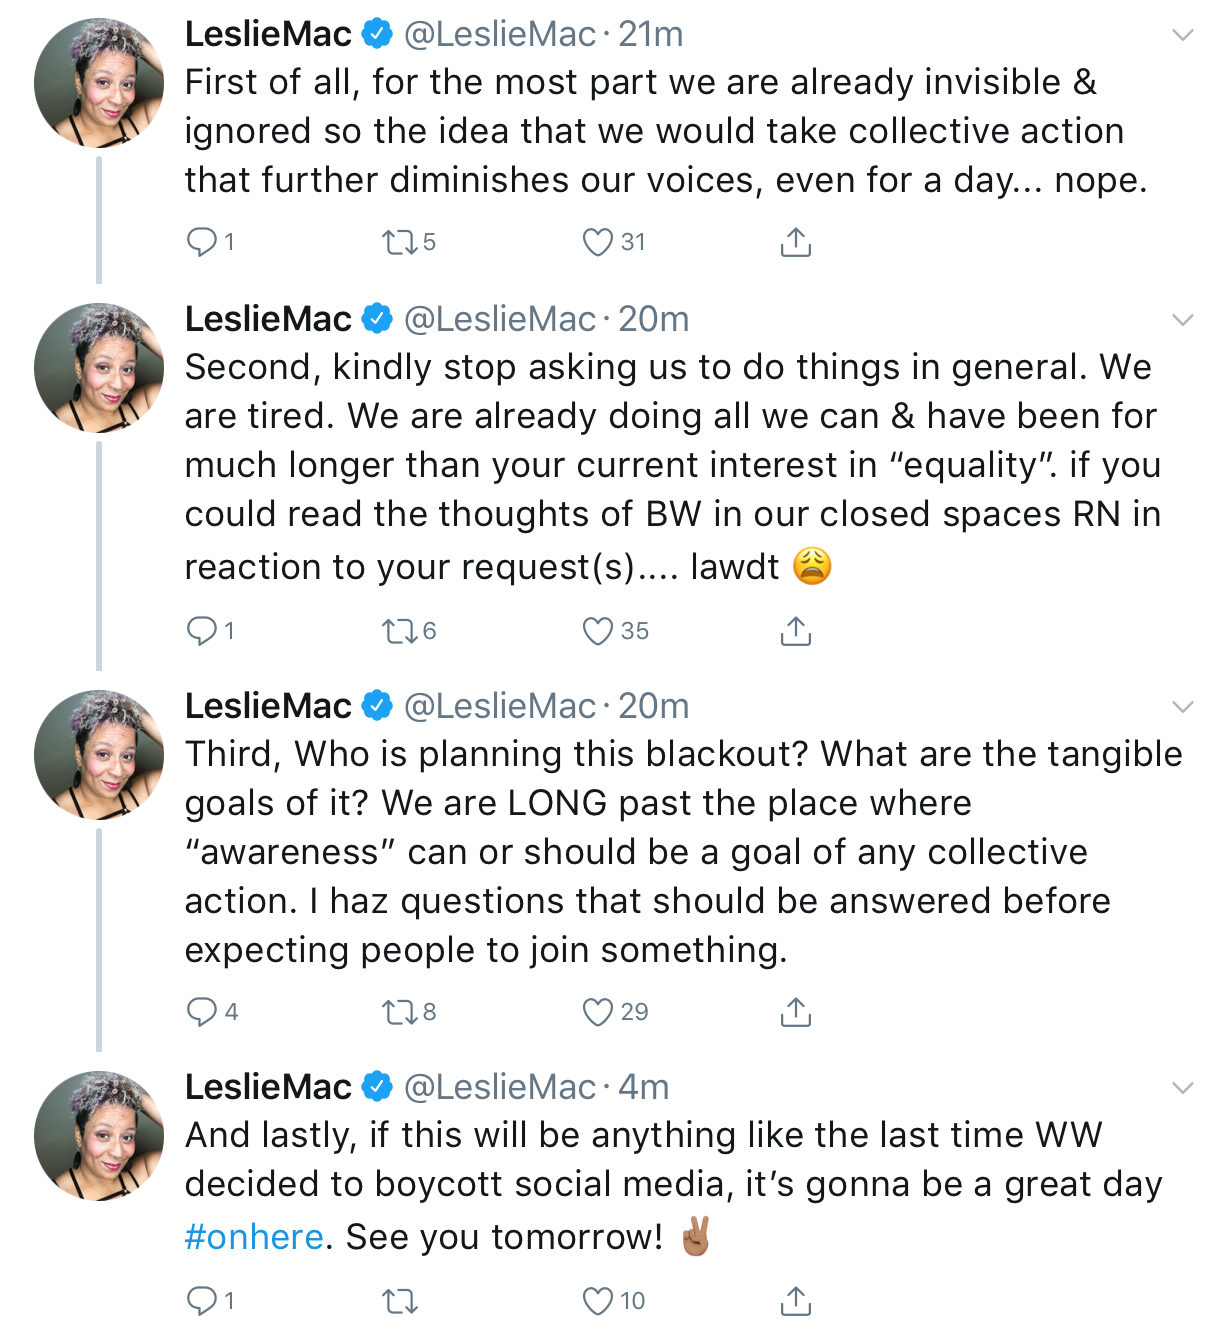Open caret menu on the 'Third, Who' tweet
Screen dimensions: 1215x1338
[1183, 707]
